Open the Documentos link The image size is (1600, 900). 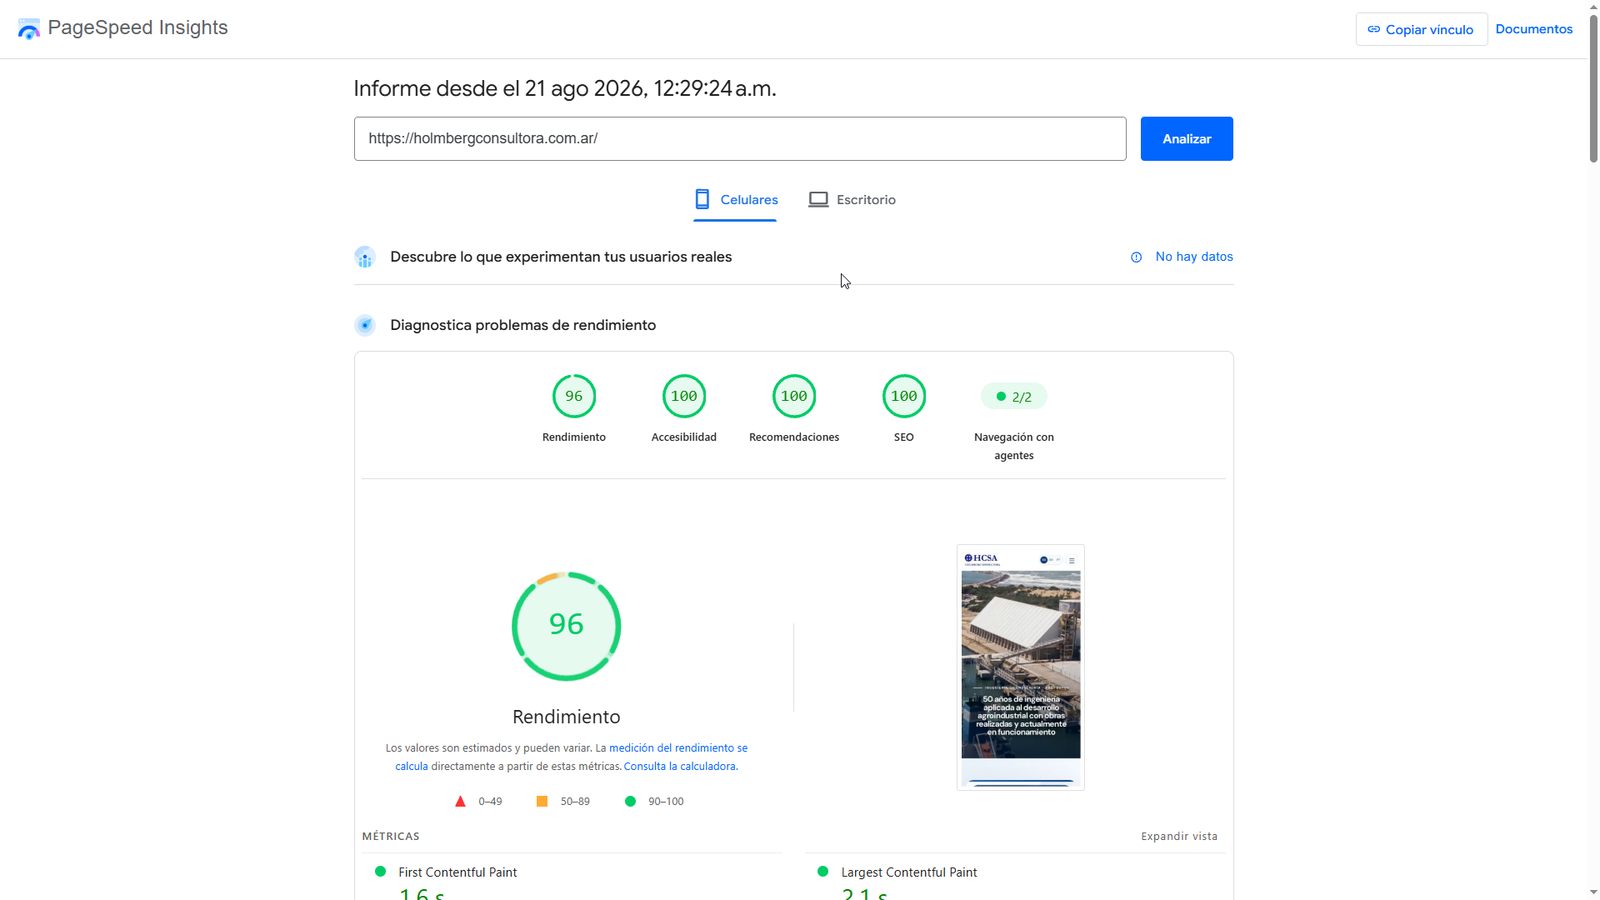coord(1534,29)
